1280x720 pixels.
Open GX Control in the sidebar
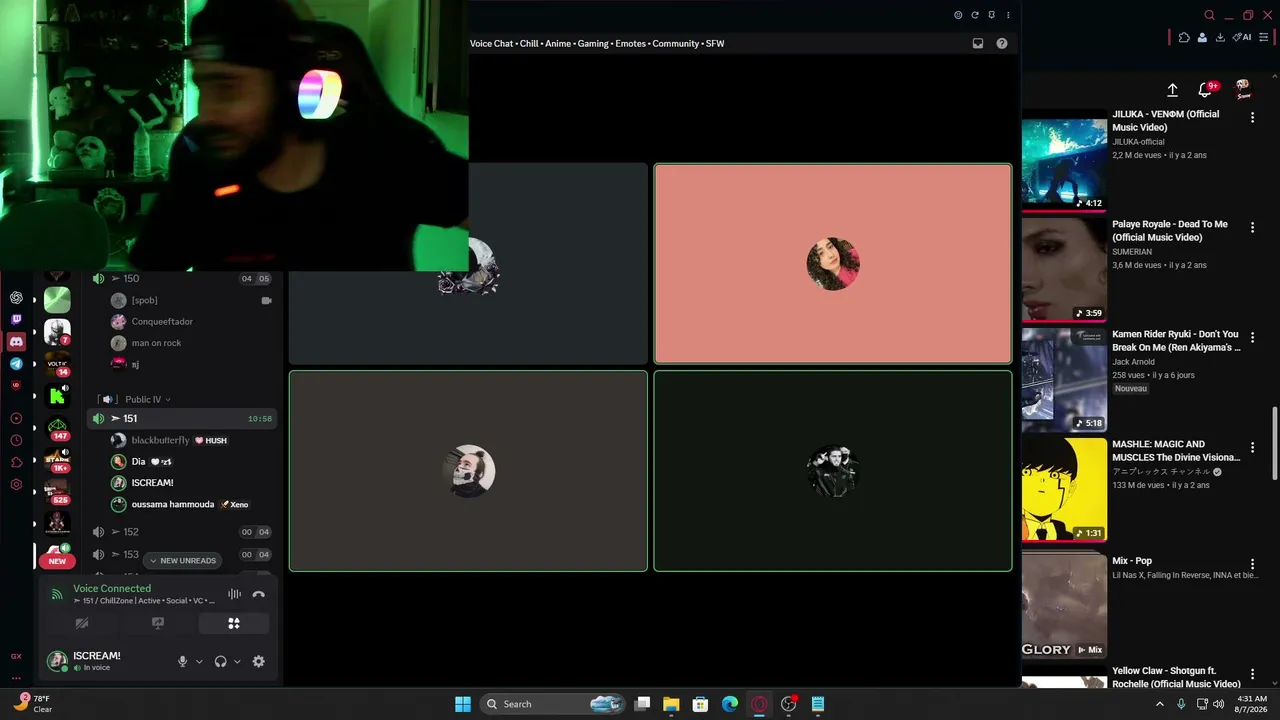coord(16,656)
